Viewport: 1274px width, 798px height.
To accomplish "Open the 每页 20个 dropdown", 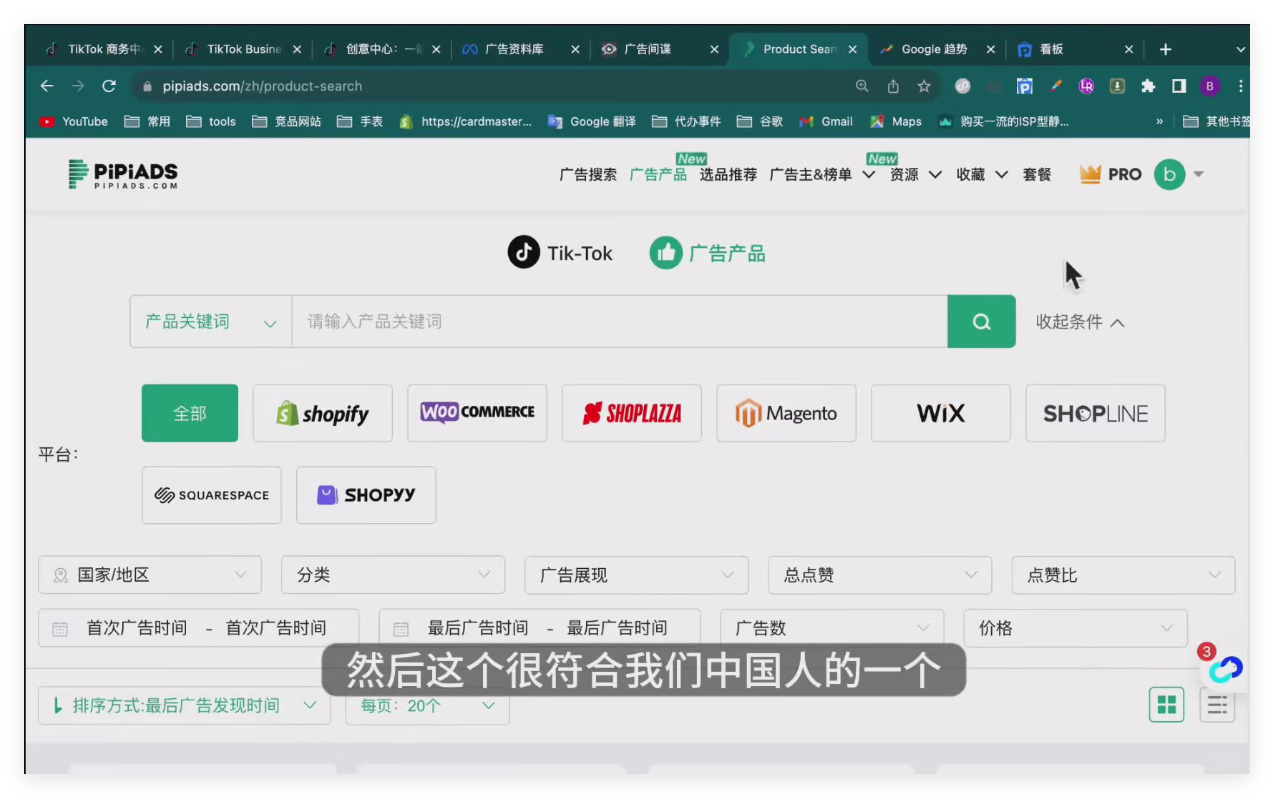I will click(427, 705).
